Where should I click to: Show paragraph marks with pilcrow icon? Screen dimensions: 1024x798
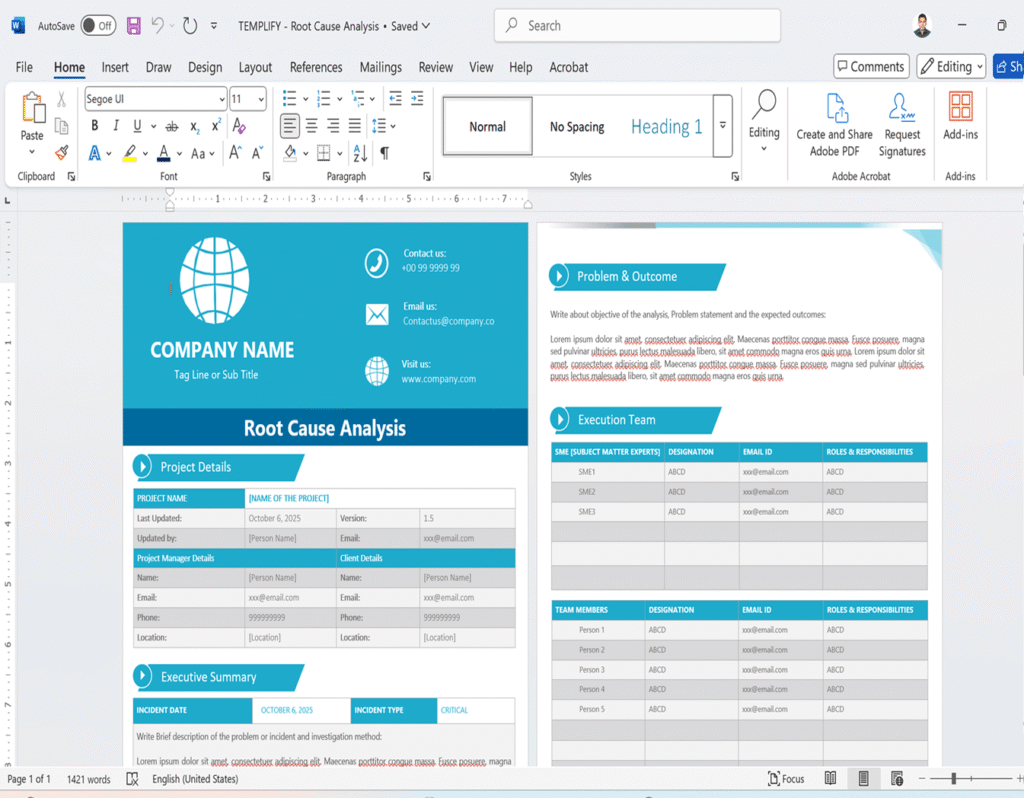coord(384,153)
